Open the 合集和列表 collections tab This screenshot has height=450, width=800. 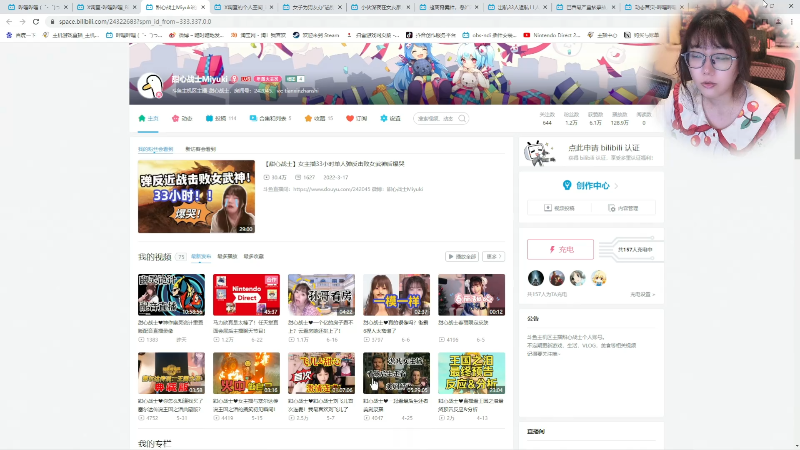tap(270, 118)
